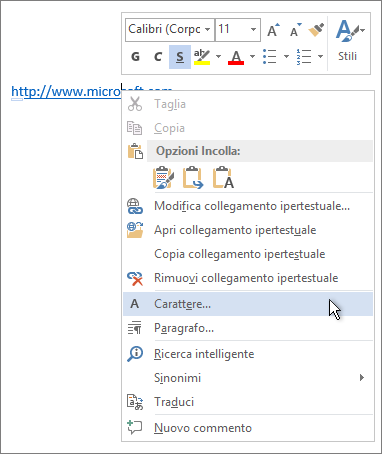Expand the Sinonimi submenu
Screen dimensions: 382x454
tap(248, 378)
